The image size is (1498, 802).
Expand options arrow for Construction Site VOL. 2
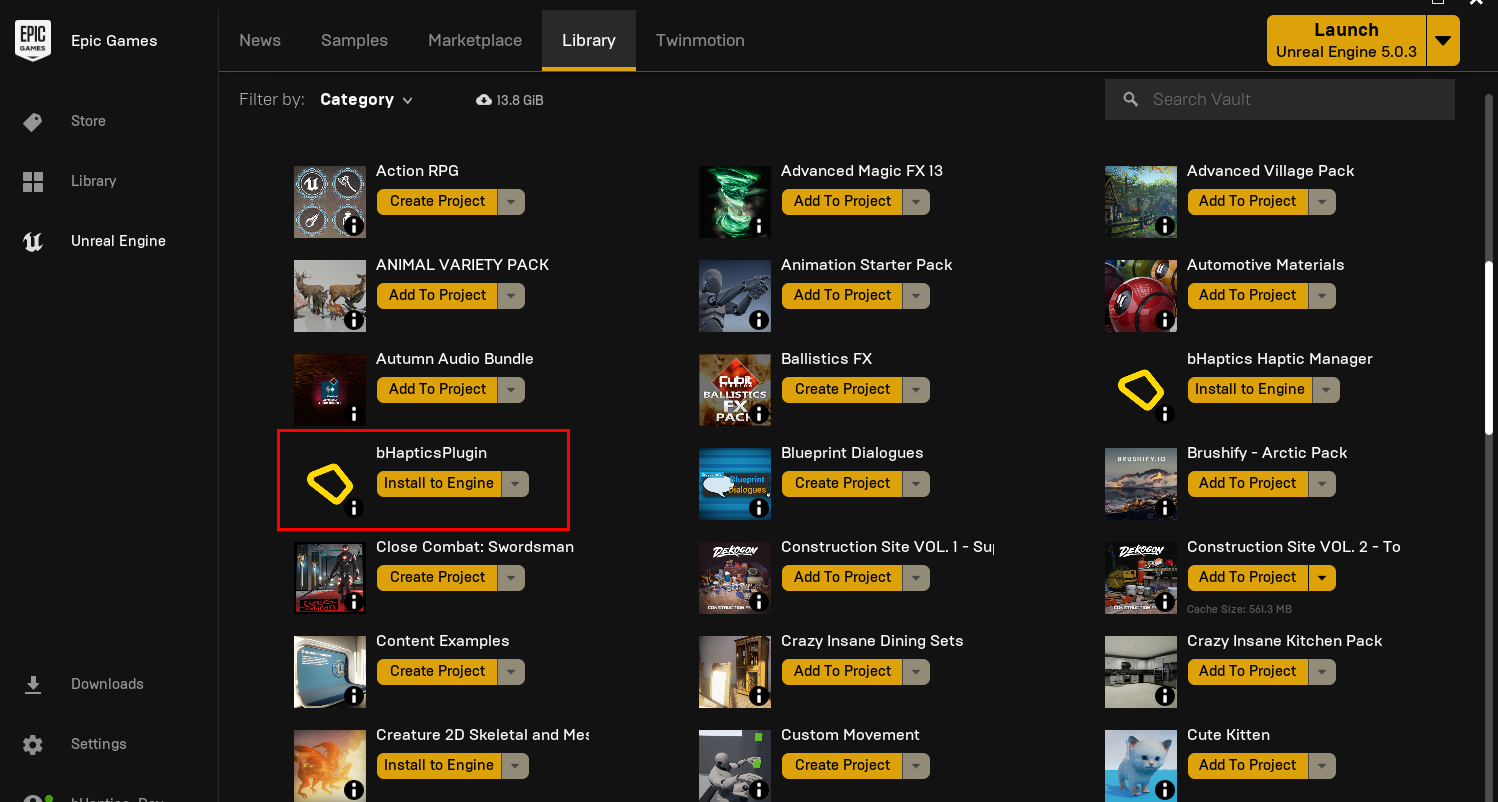(1323, 577)
